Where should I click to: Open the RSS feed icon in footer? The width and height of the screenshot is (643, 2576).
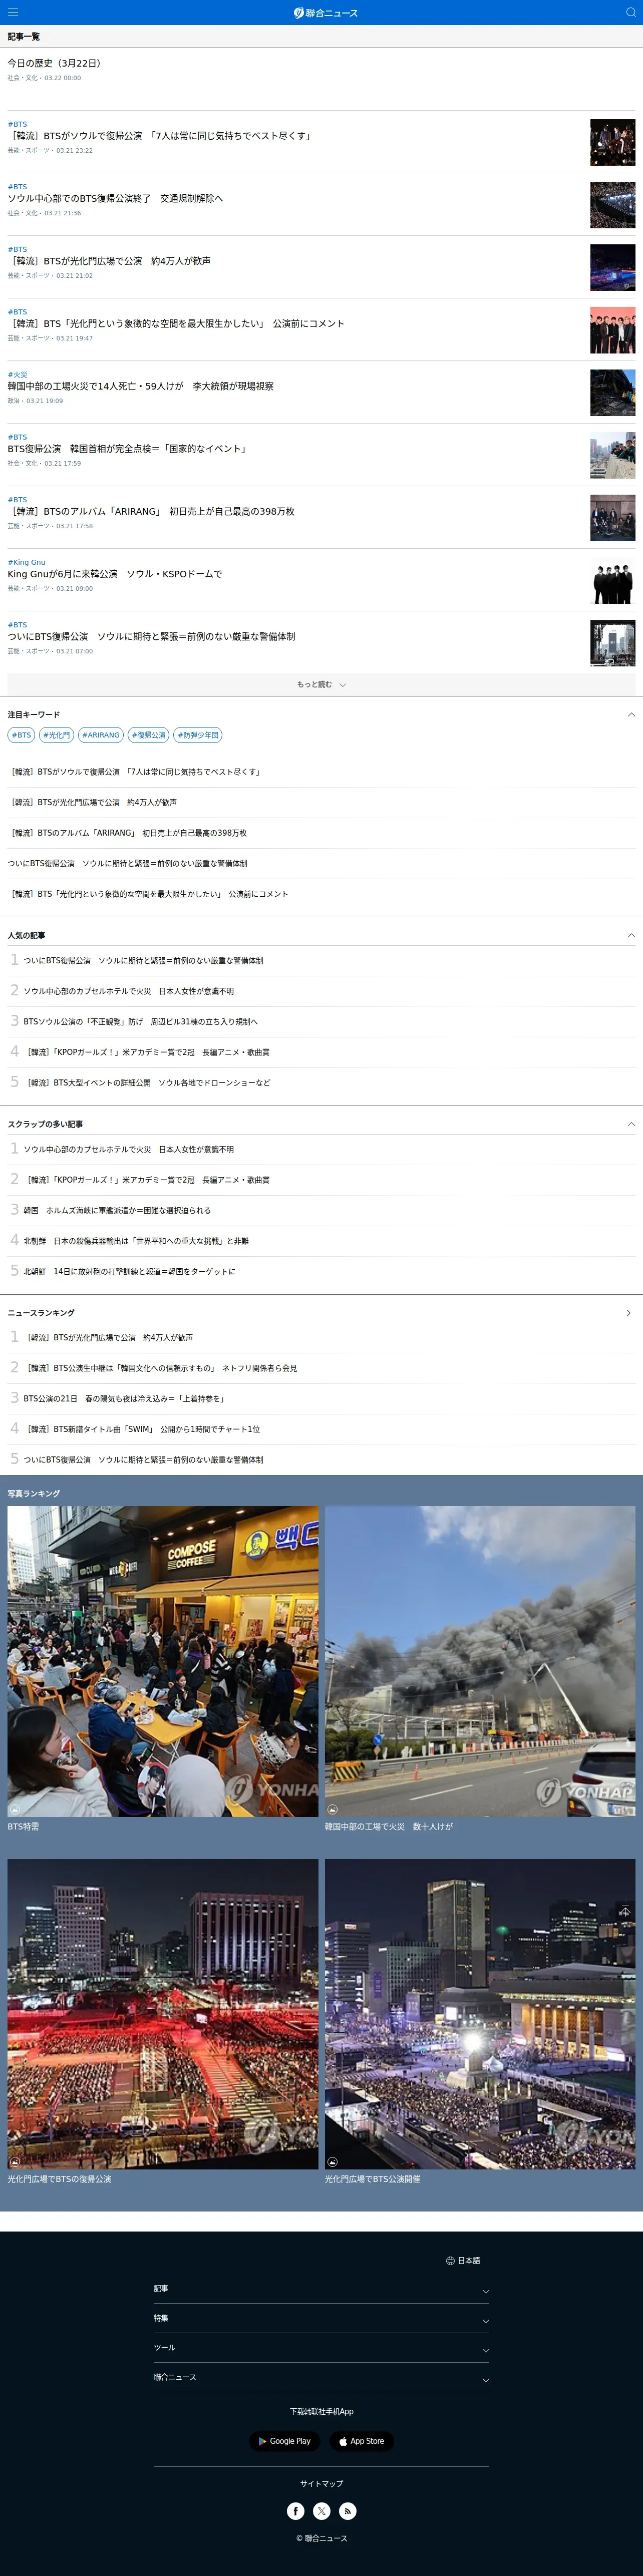pyautogui.click(x=347, y=2511)
